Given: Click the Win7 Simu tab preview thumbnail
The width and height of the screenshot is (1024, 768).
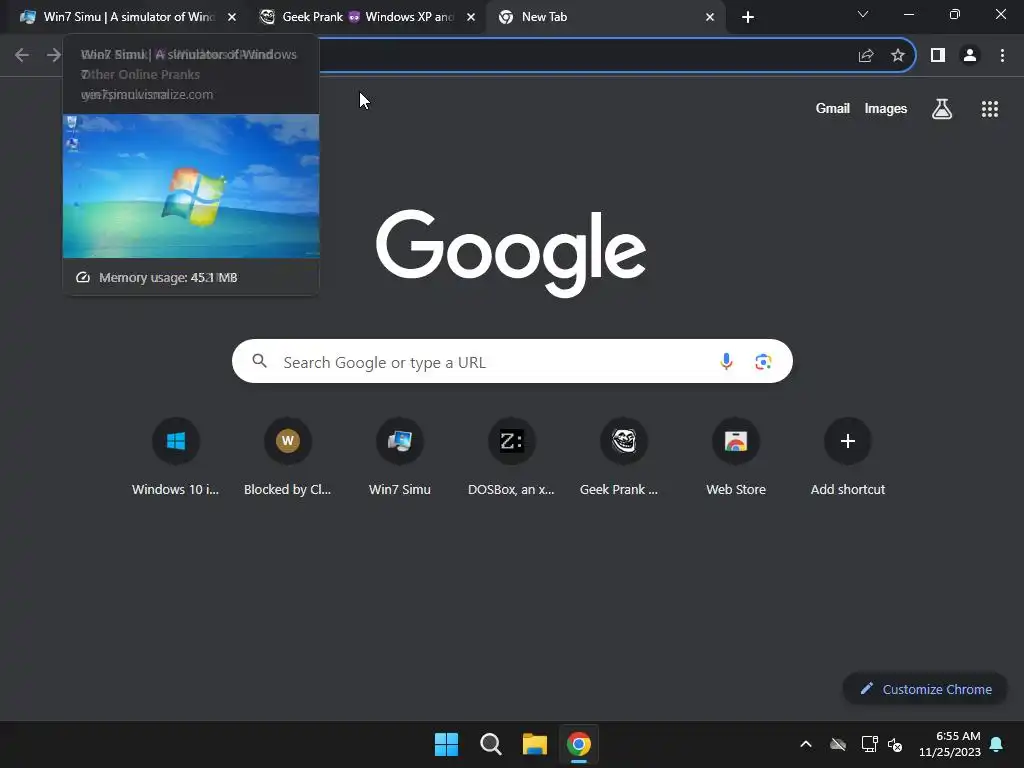Looking at the screenshot, I should pyautogui.click(x=191, y=186).
